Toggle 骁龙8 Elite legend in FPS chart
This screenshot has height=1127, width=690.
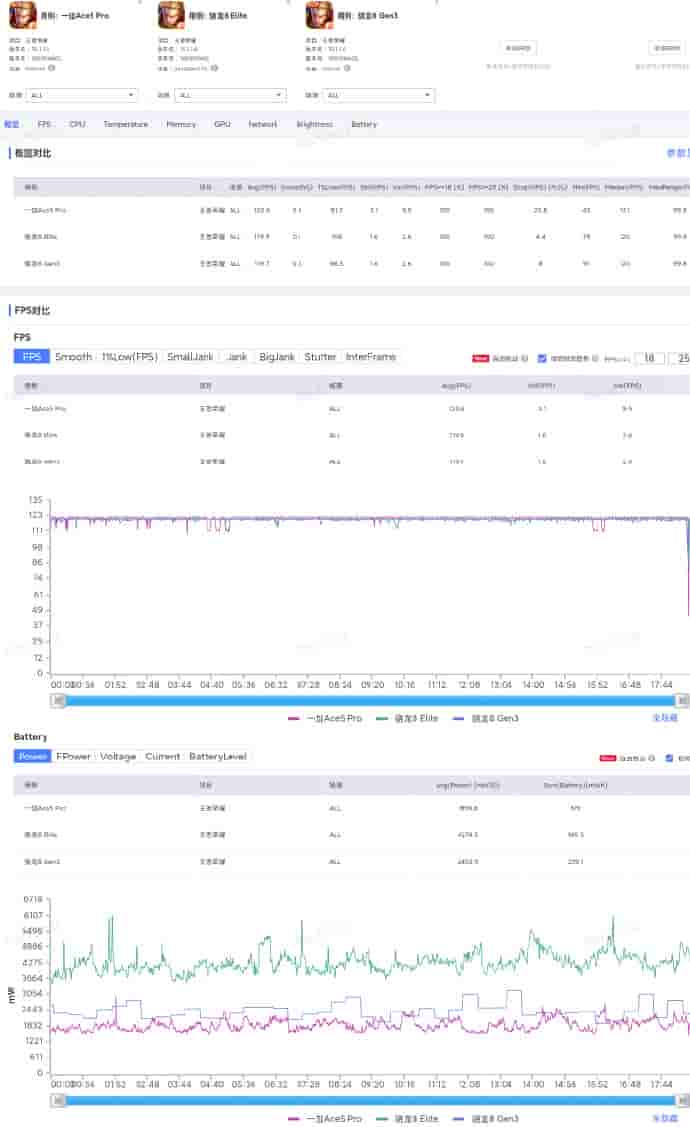click(x=410, y=719)
